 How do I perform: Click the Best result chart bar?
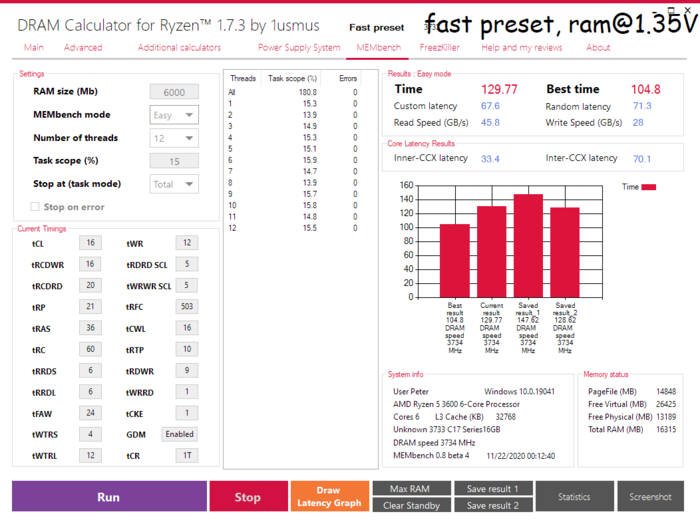tap(455, 261)
